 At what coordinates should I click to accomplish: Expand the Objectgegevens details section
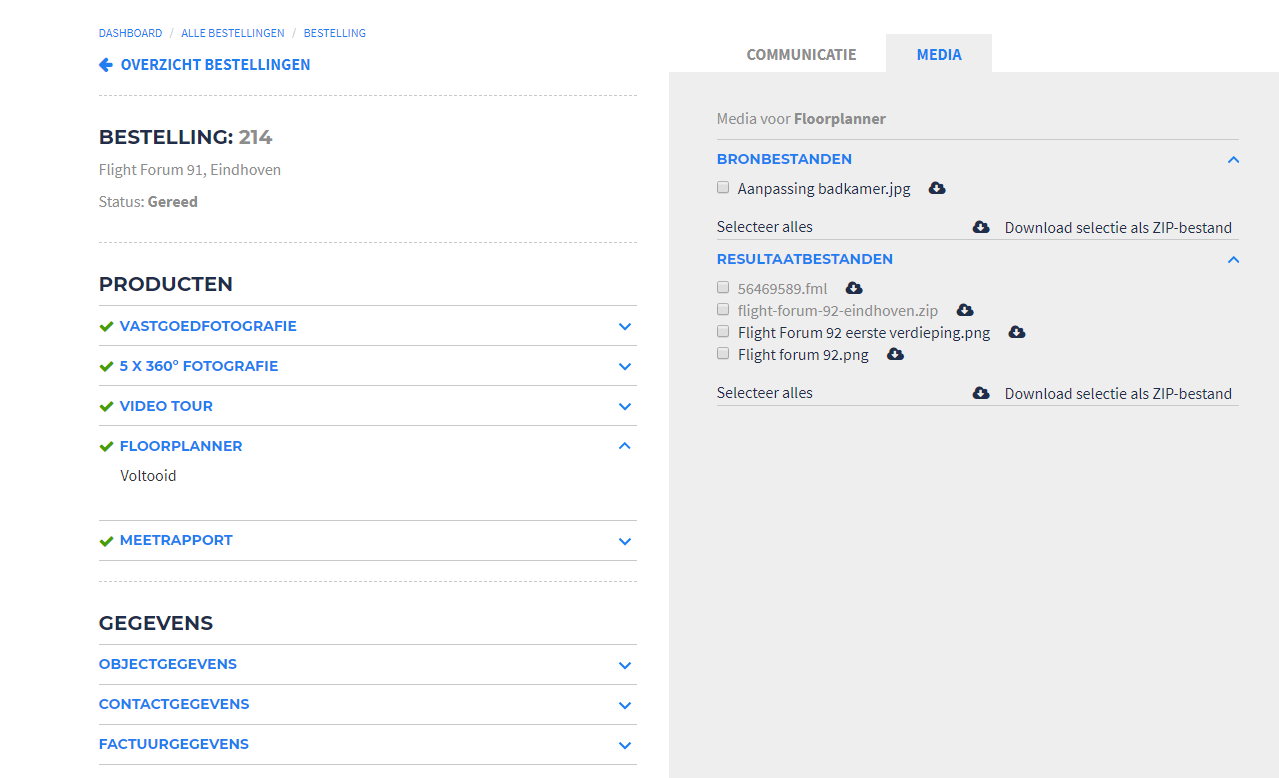tap(625, 665)
